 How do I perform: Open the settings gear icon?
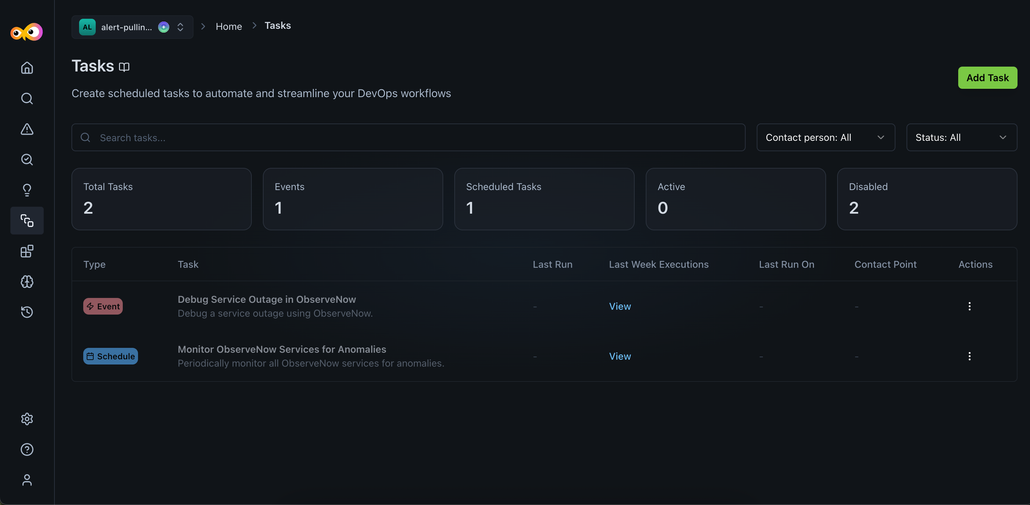coord(27,419)
